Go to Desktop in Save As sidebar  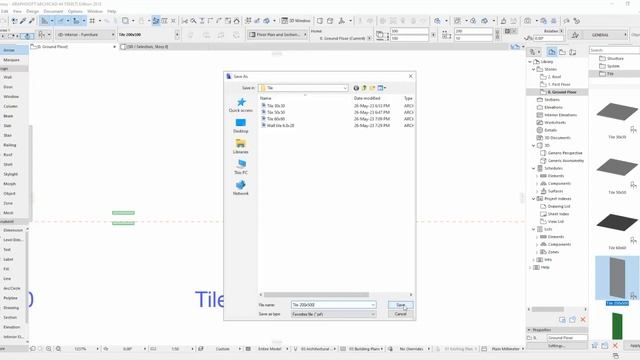tap(241, 126)
